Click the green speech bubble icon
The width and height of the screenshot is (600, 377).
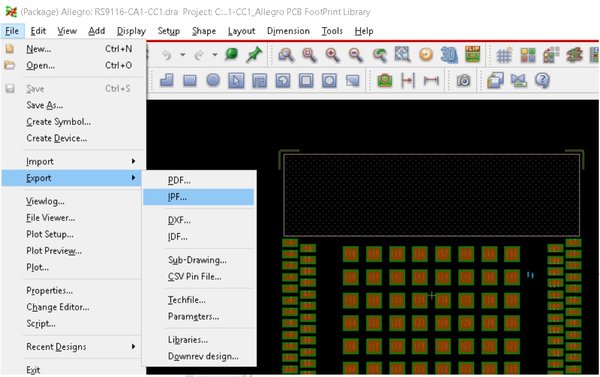232,54
